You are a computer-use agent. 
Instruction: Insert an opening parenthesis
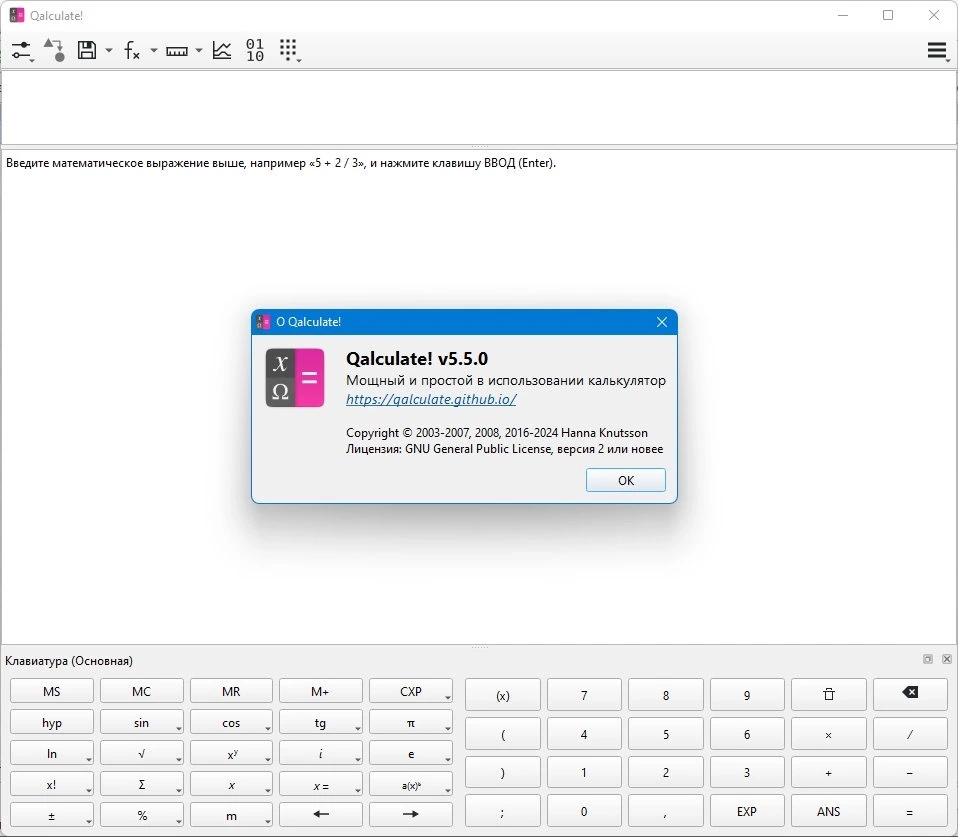pos(503,734)
